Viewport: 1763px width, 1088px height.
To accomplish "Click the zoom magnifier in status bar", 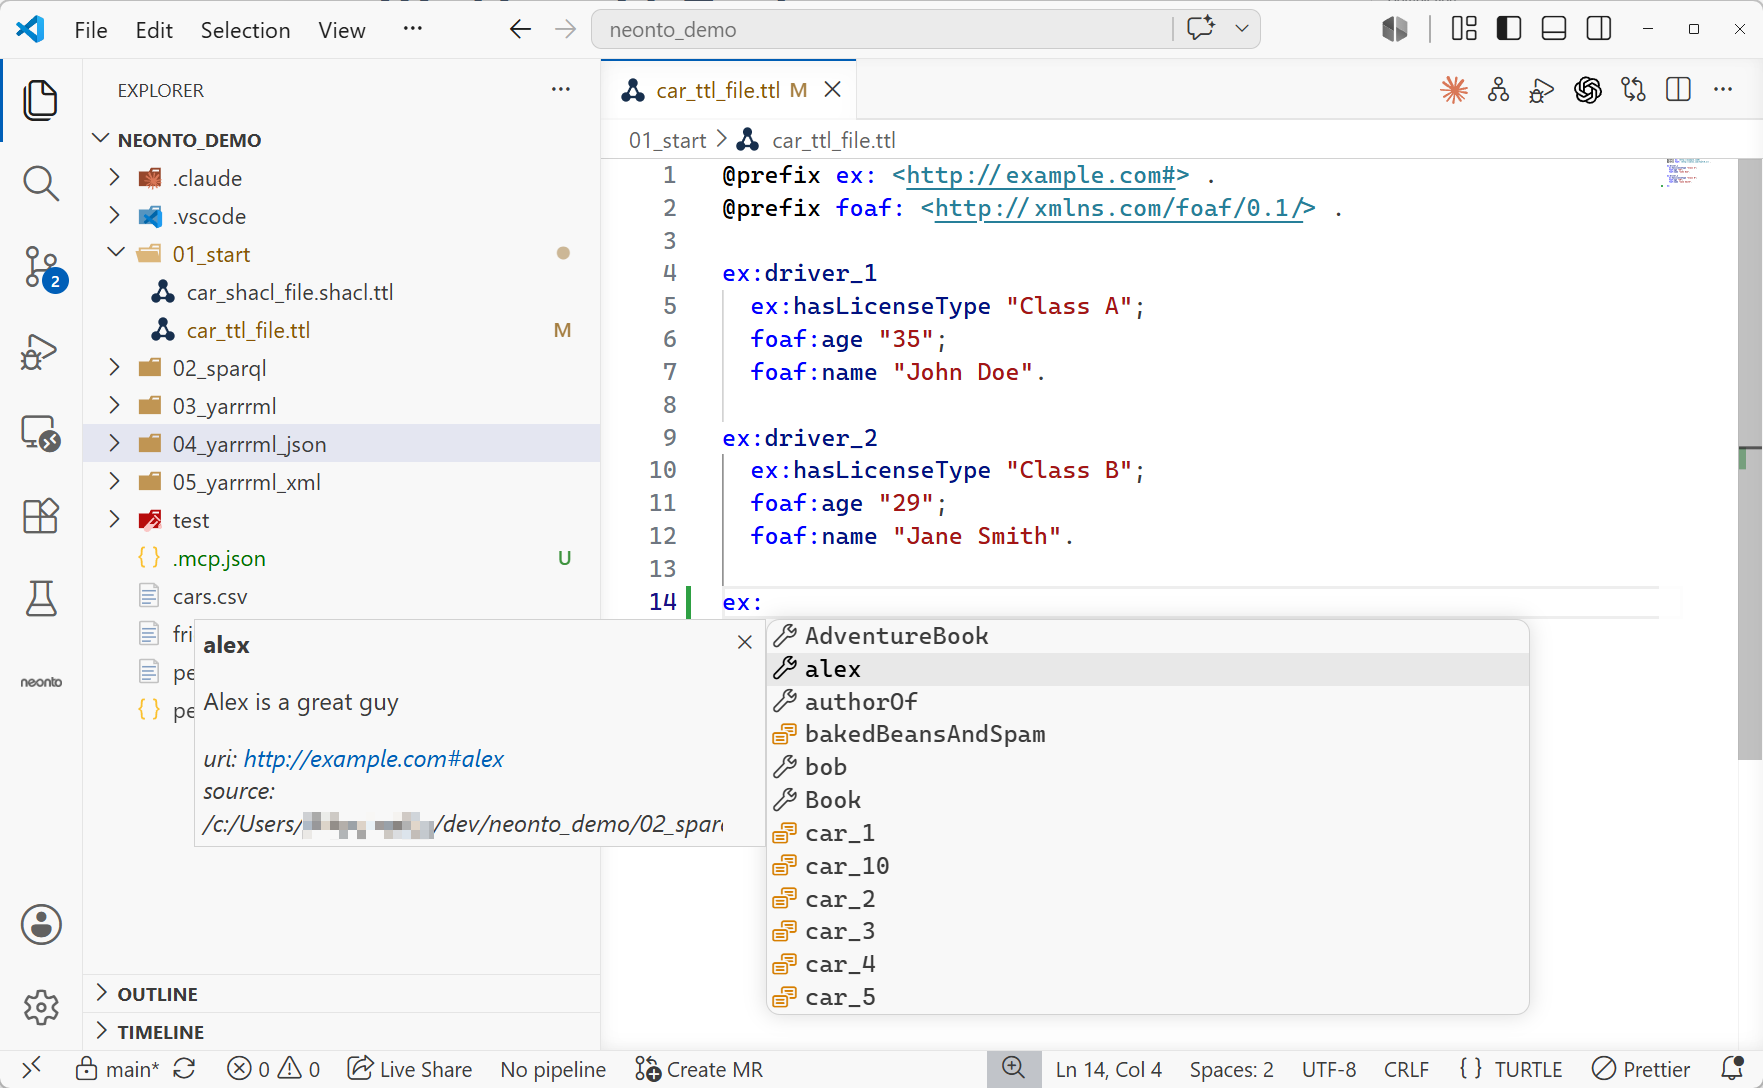I will pos(1014,1068).
